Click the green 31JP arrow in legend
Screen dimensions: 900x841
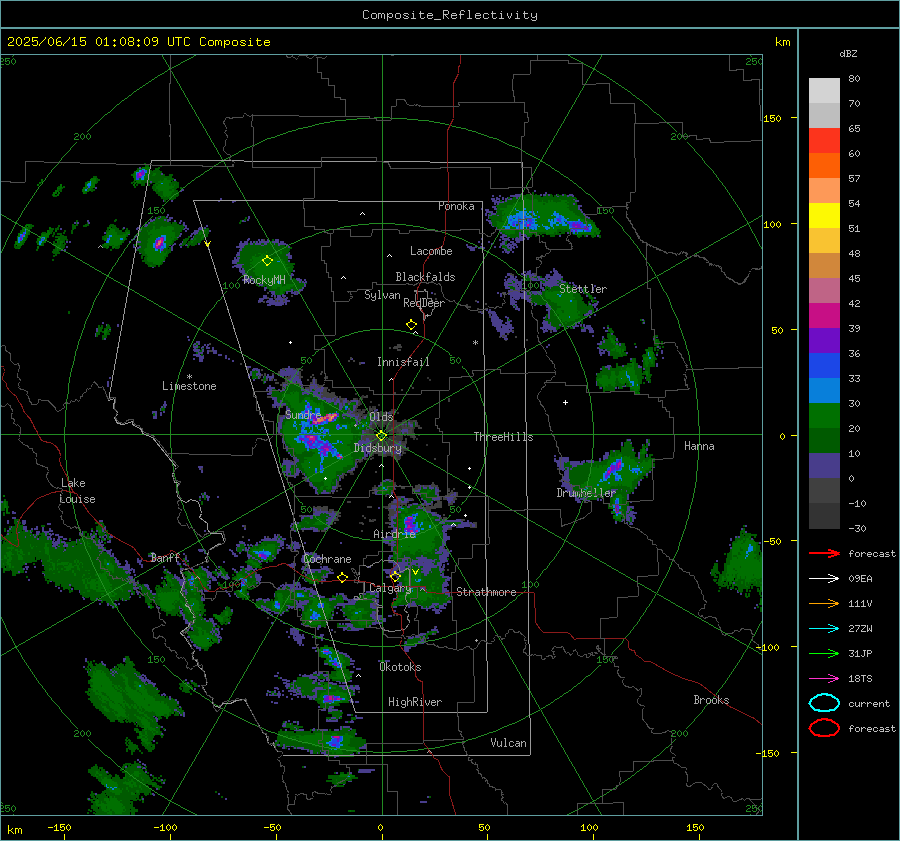click(824, 653)
